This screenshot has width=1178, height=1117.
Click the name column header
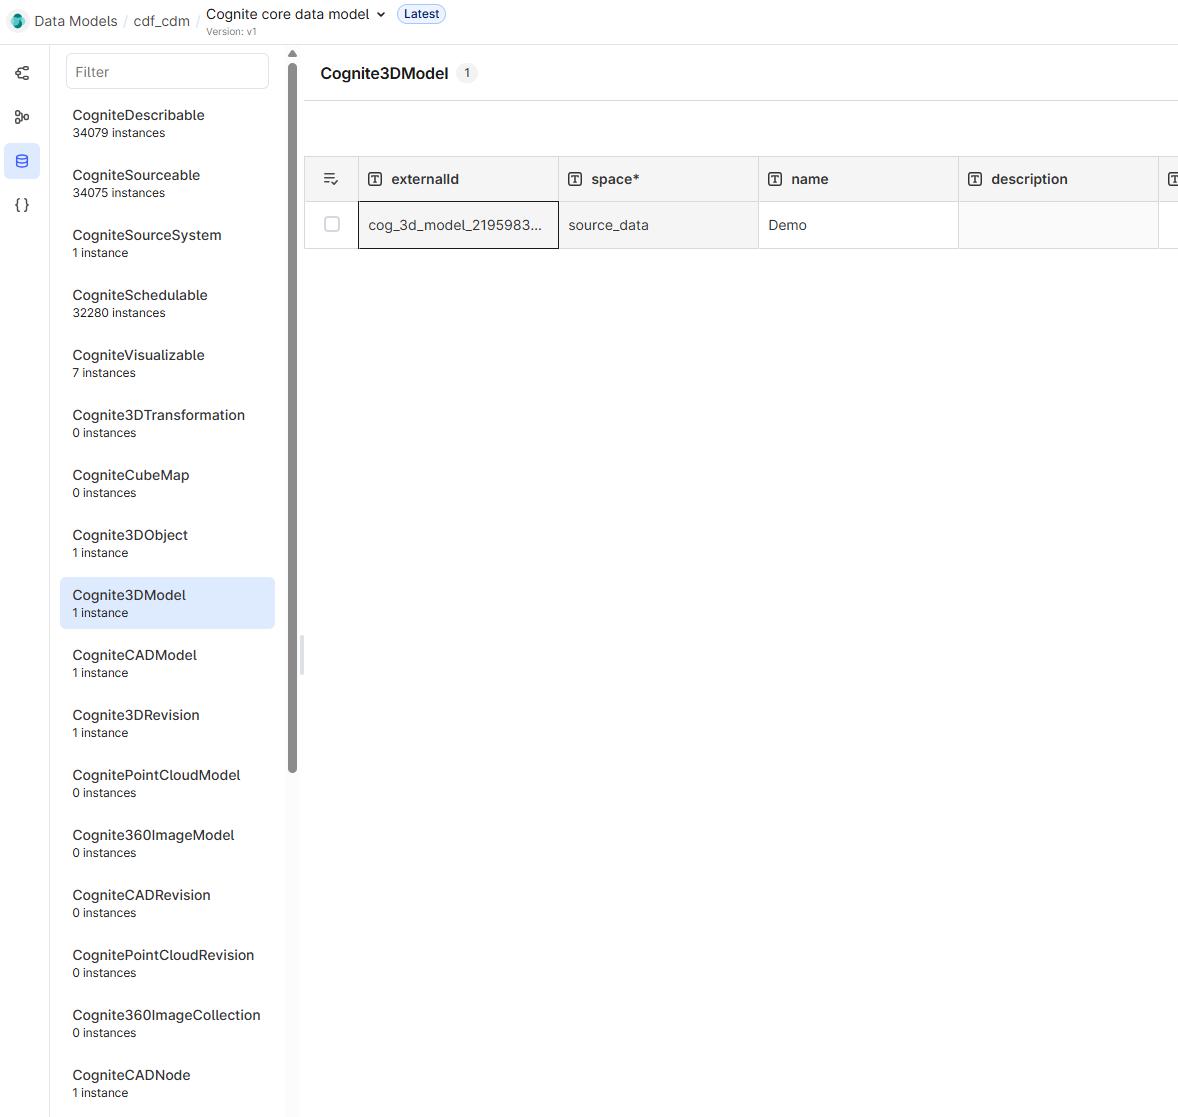(858, 179)
